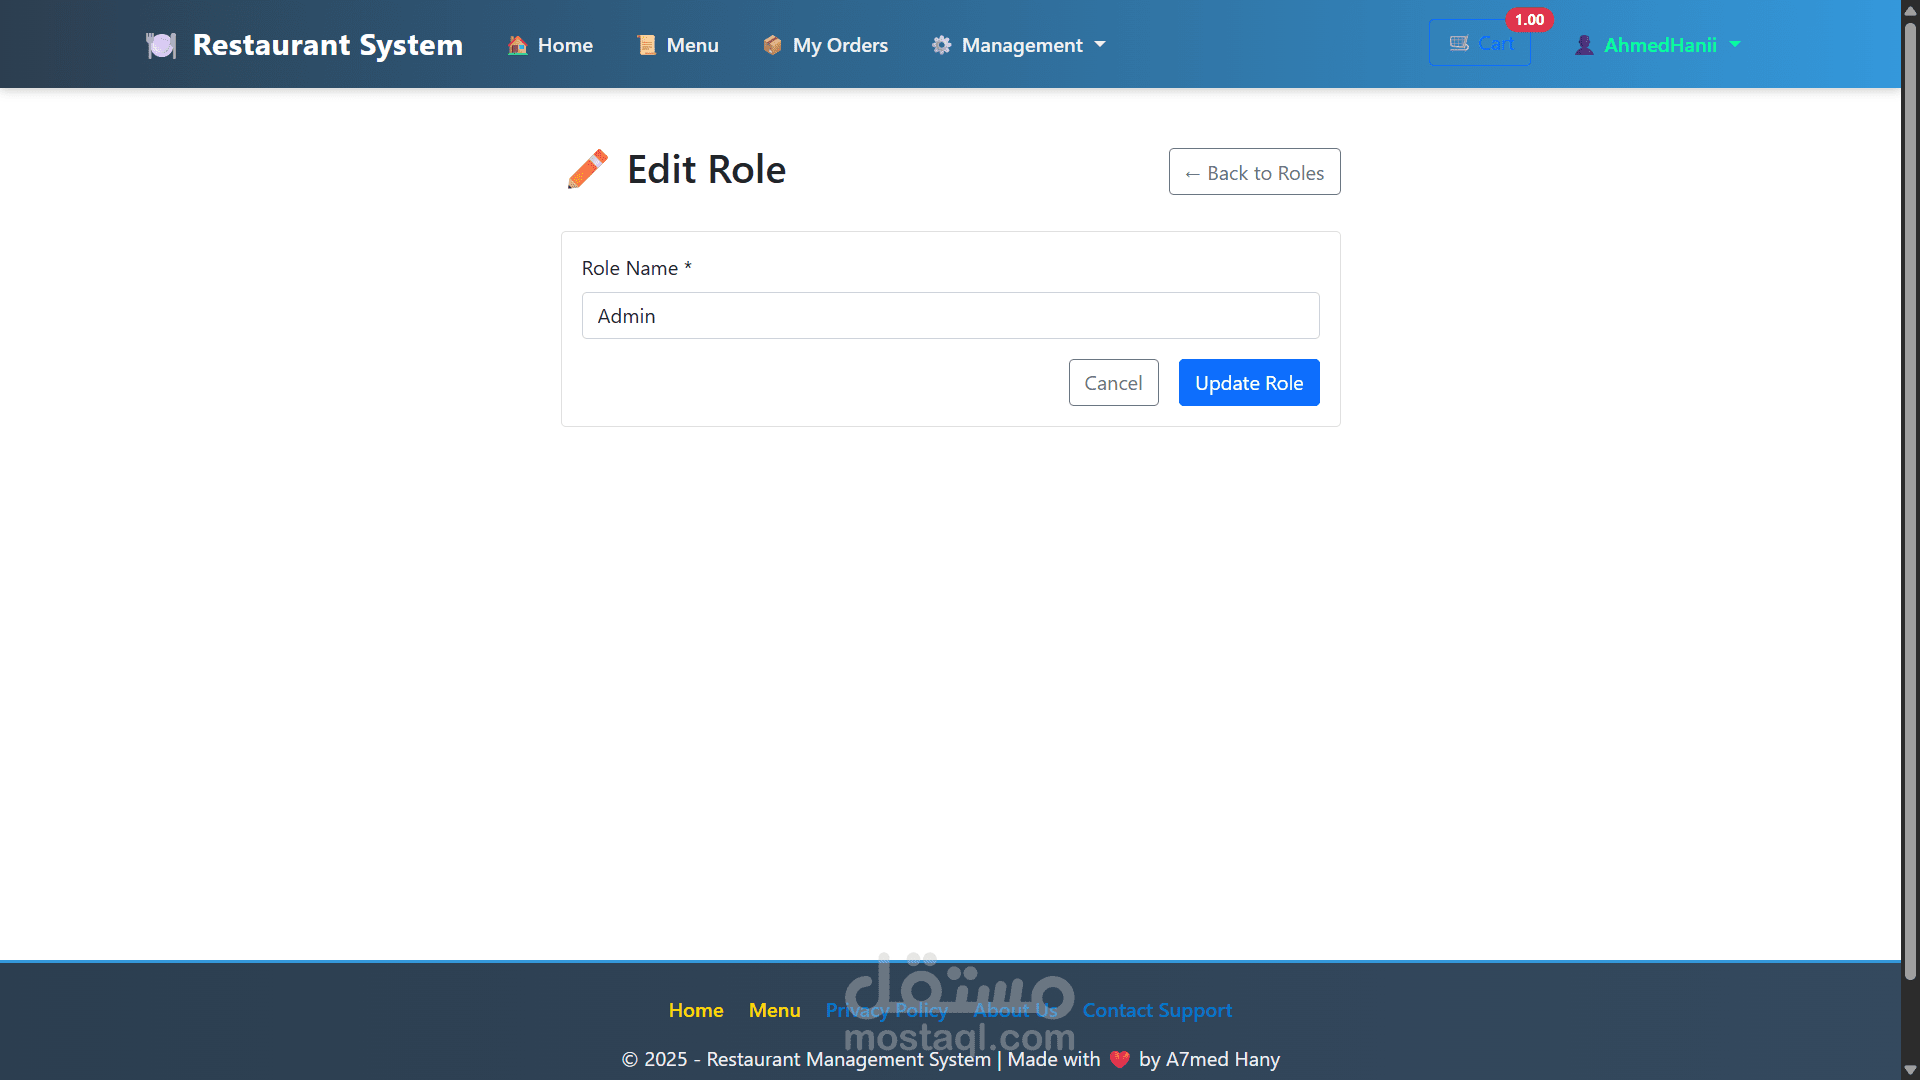Click the package icon beside My Orders
The image size is (1920, 1080).
(x=772, y=45)
